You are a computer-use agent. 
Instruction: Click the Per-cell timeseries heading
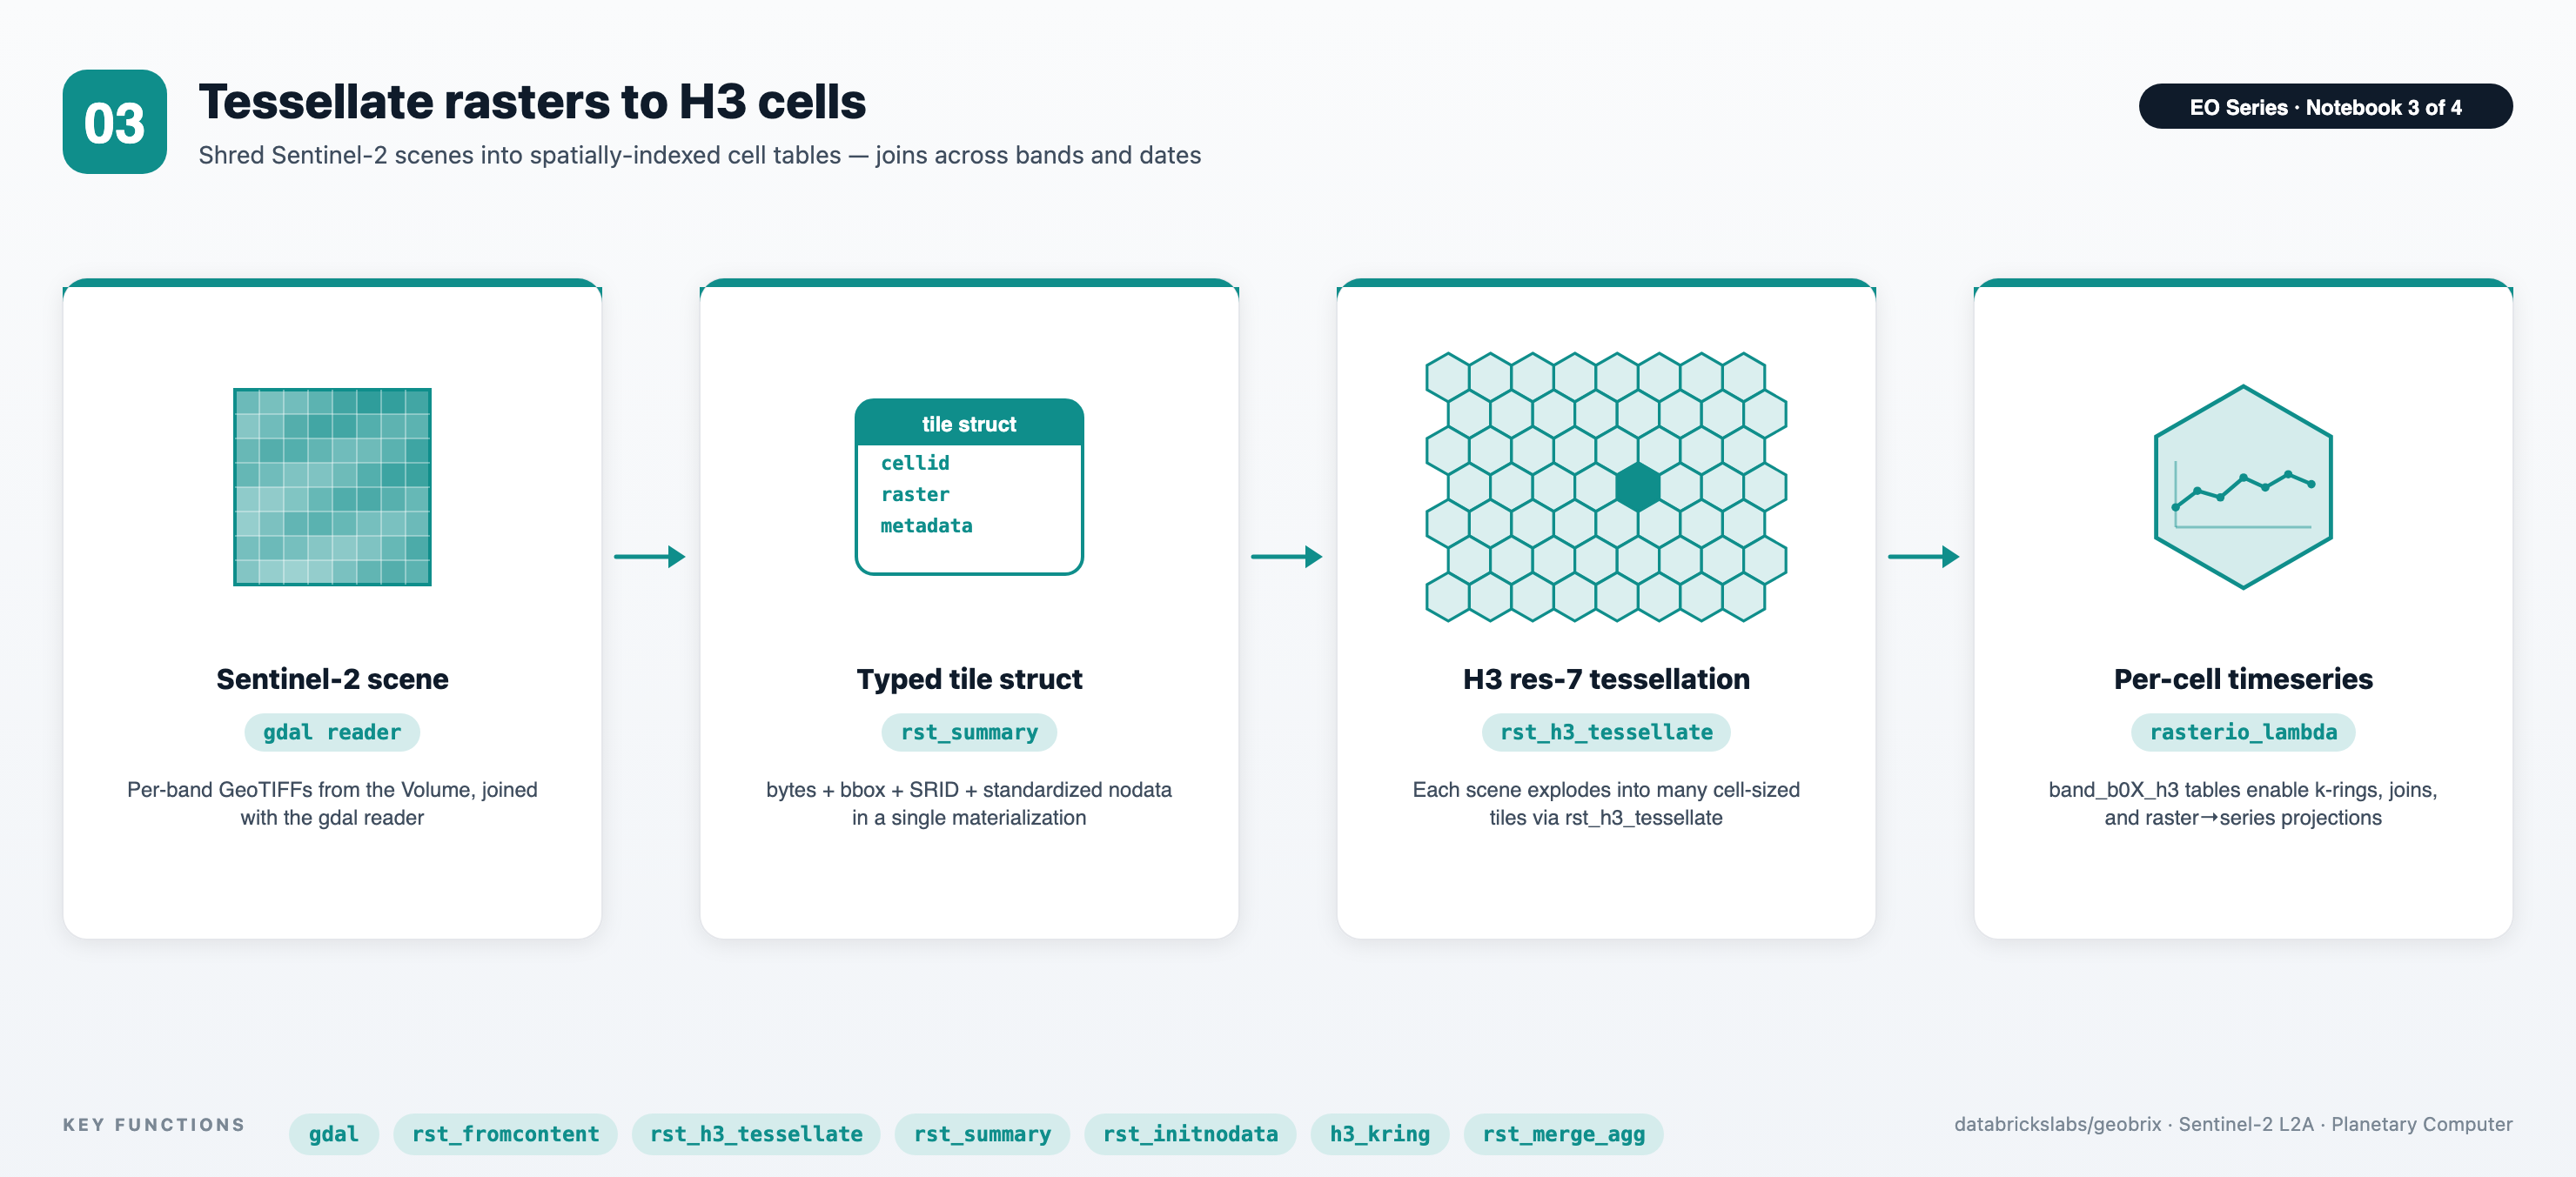click(2243, 679)
